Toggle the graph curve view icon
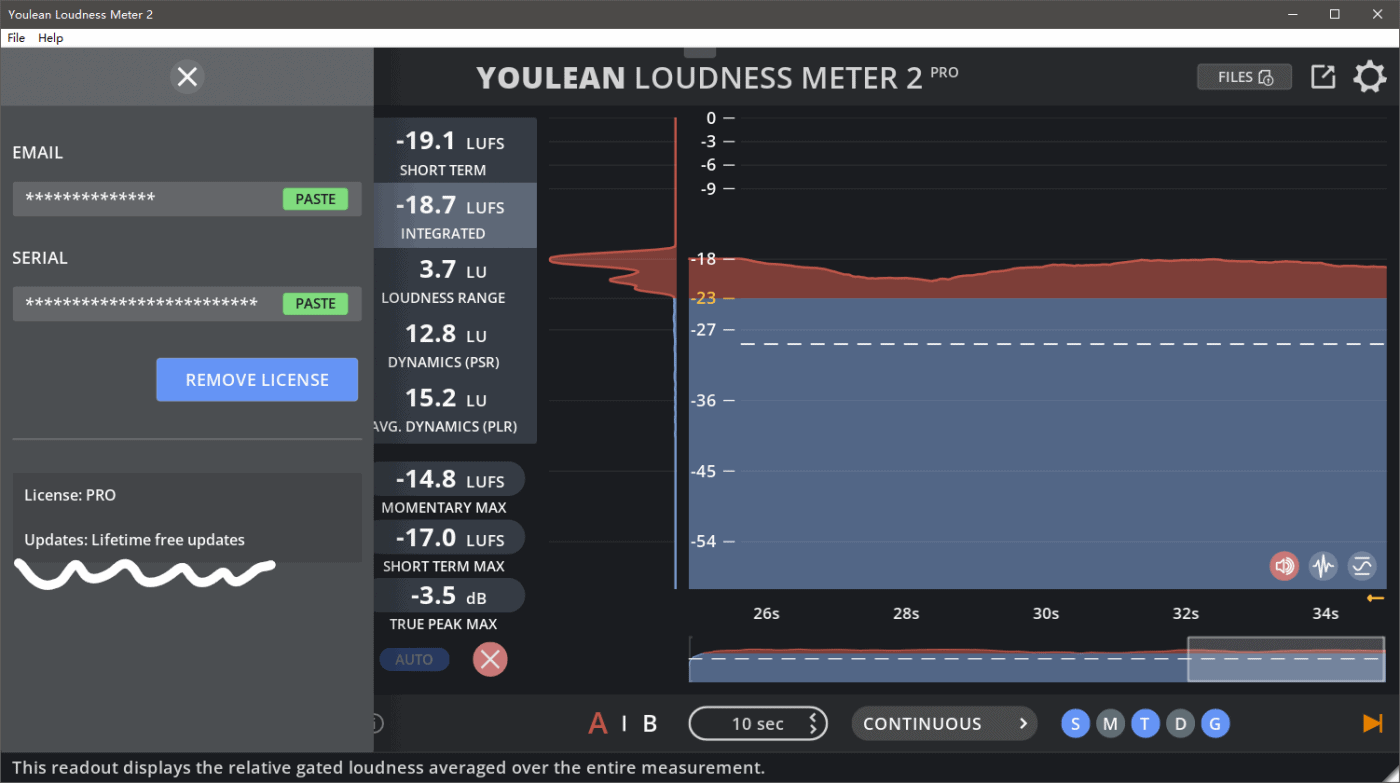The image size is (1400, 783). (1362, 567)
